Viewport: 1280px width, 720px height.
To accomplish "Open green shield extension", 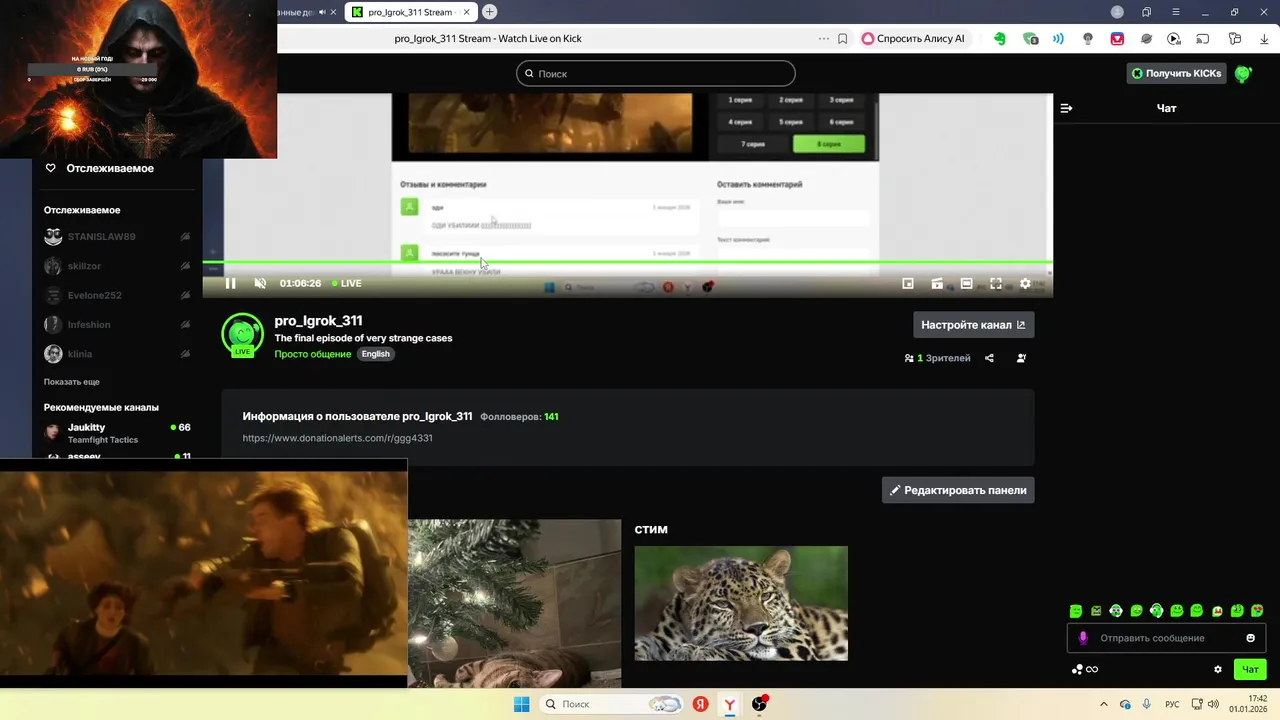I will 1030,39.
